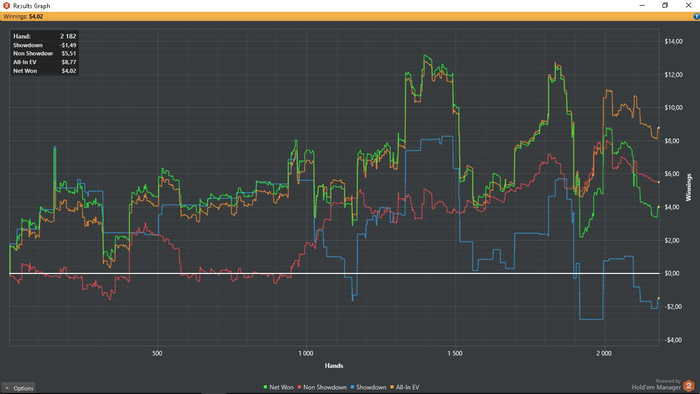Toggle the All-In EV legend entry
700x394 pixels.
(404, 387)
